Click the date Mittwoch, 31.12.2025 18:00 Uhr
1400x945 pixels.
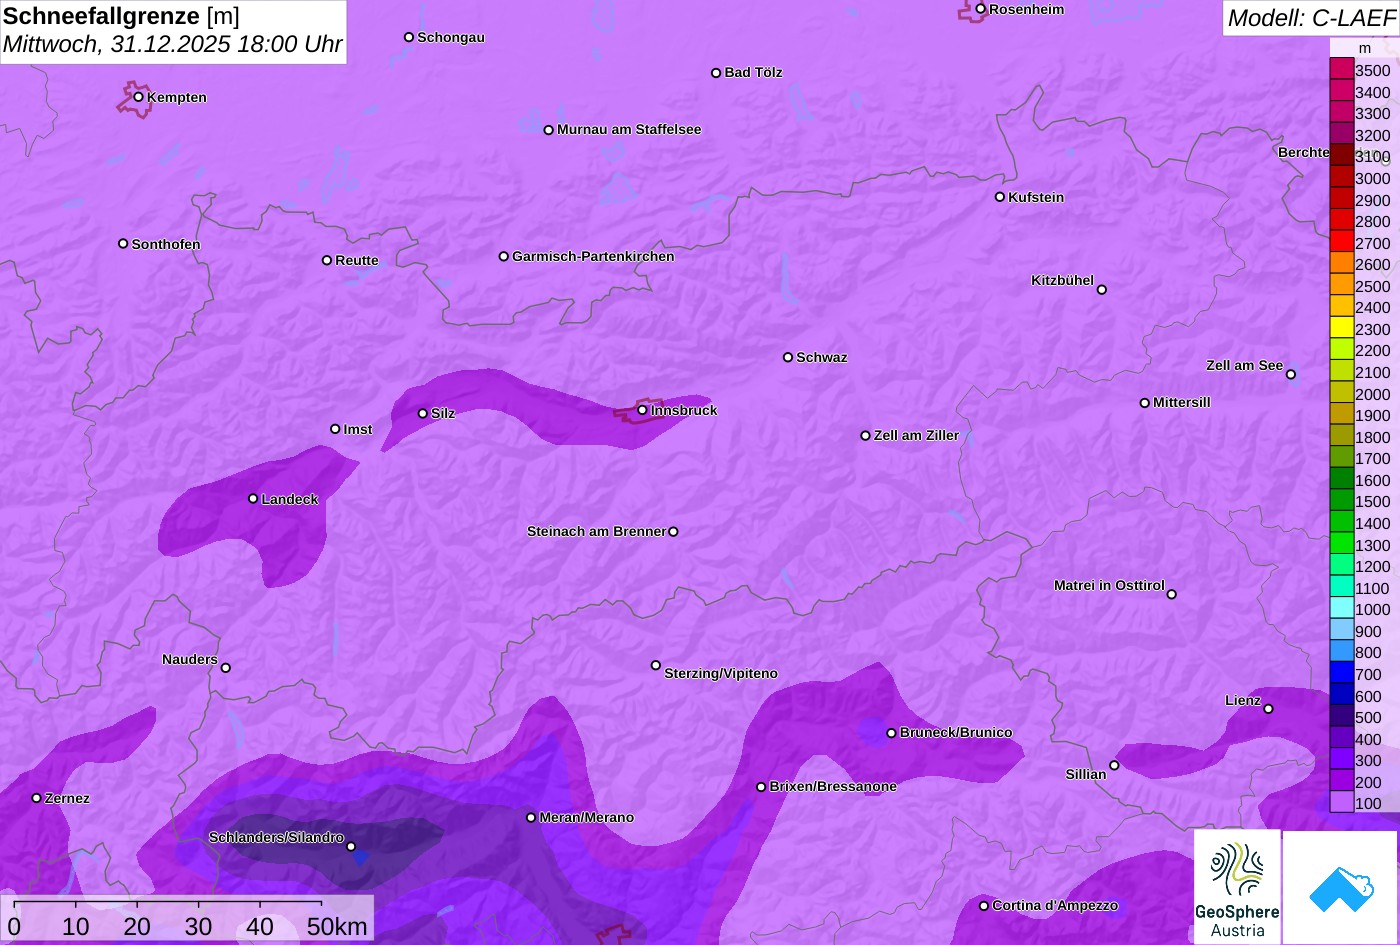click(172, 45)
